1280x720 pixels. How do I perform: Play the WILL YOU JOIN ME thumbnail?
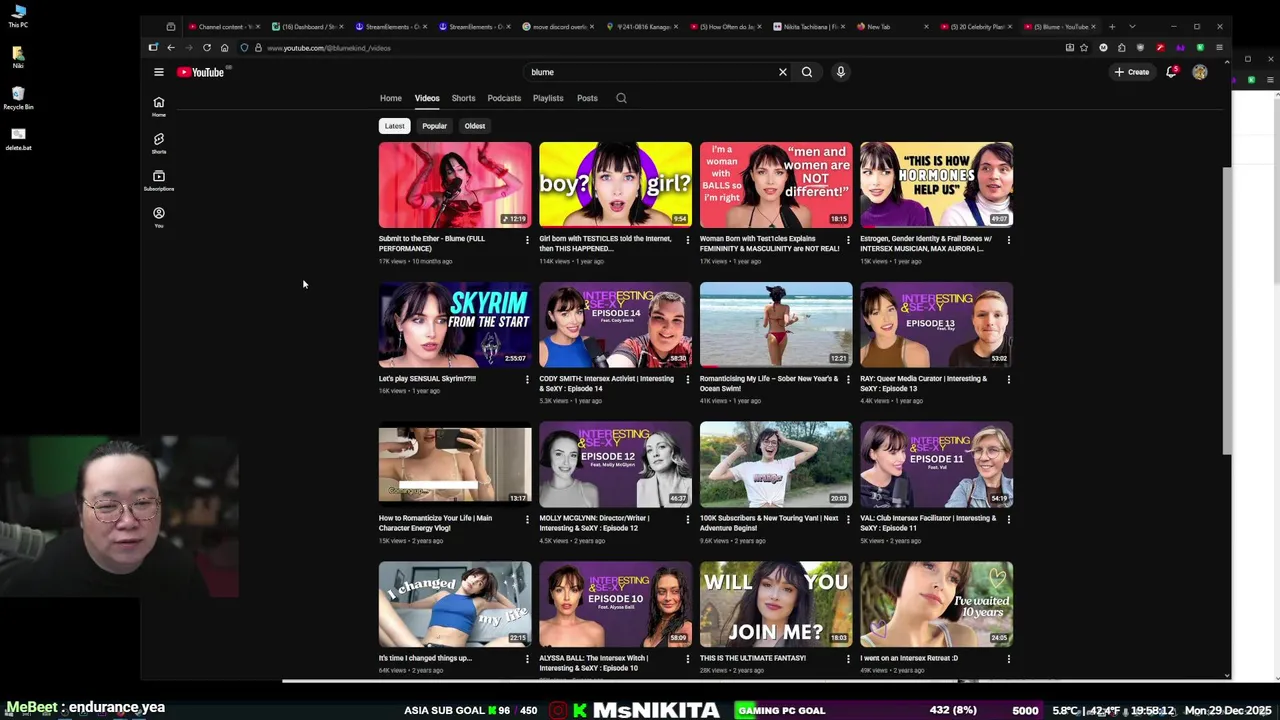point(776,604)
